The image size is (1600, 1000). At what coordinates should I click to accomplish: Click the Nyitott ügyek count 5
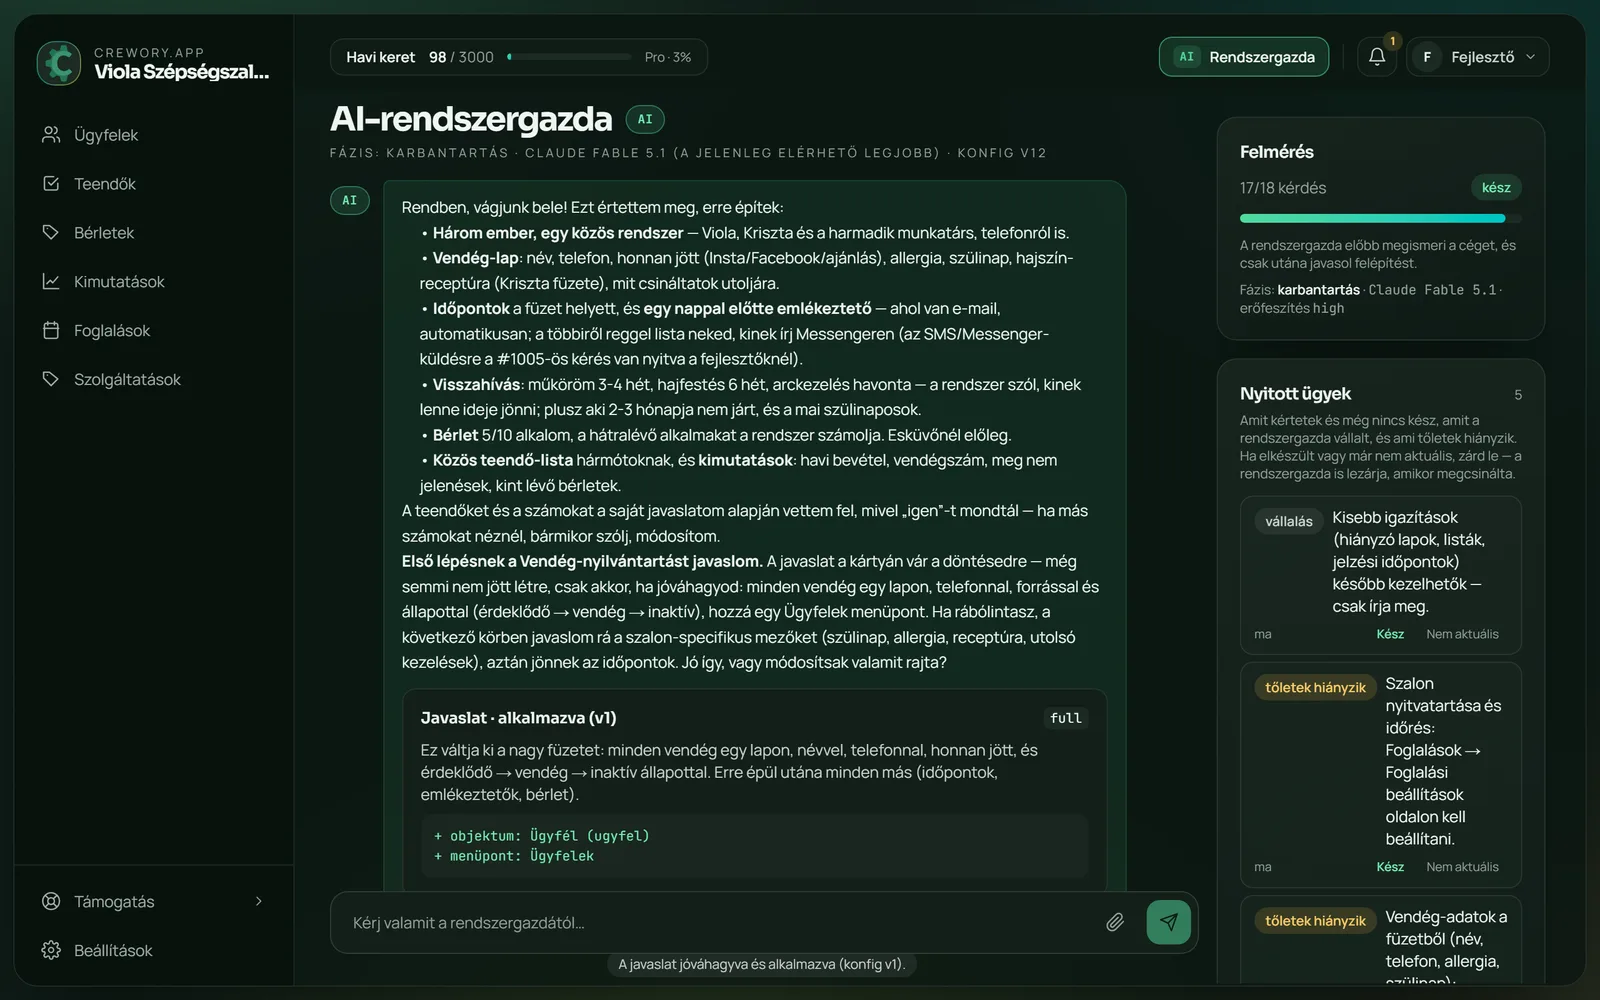pyautogui.click(x=1518, y=395)
